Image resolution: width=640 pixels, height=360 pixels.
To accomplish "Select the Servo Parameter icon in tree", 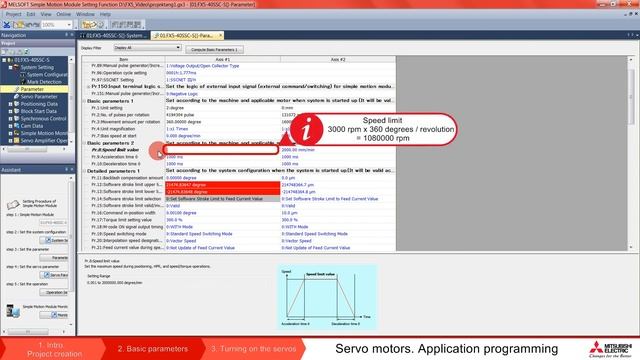I will 16,97.
